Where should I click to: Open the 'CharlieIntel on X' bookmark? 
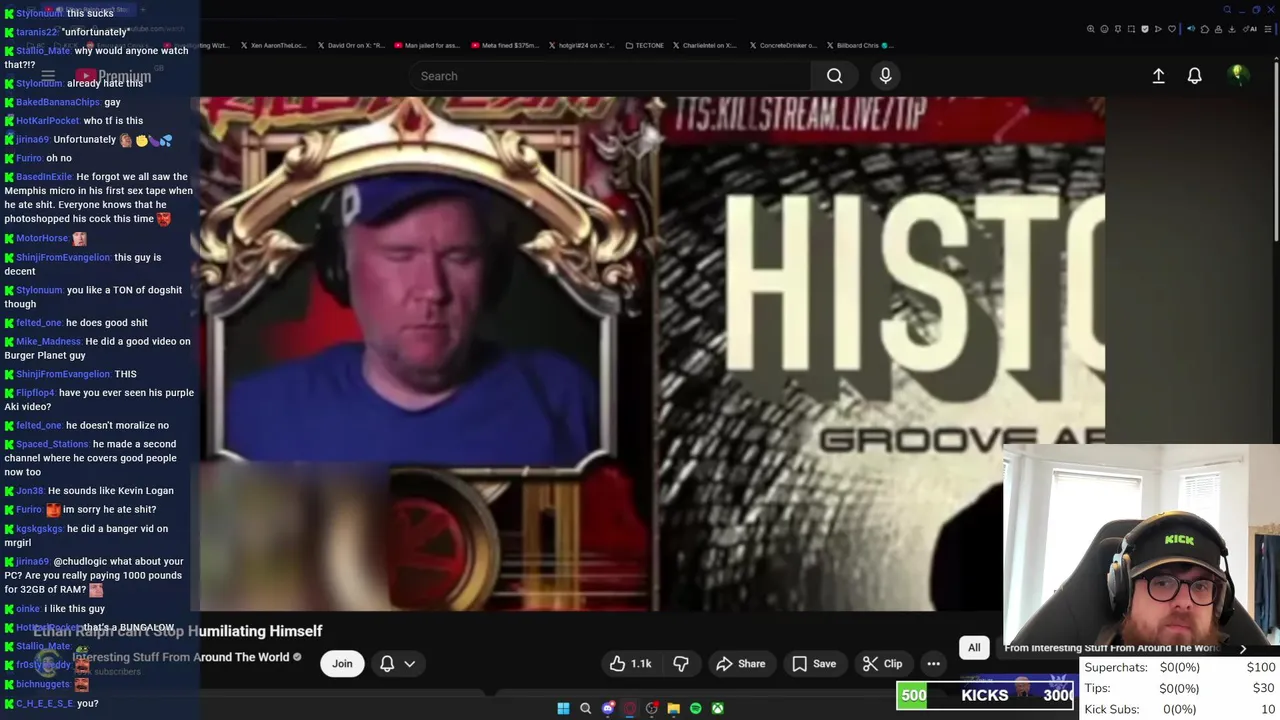[704, 45]
